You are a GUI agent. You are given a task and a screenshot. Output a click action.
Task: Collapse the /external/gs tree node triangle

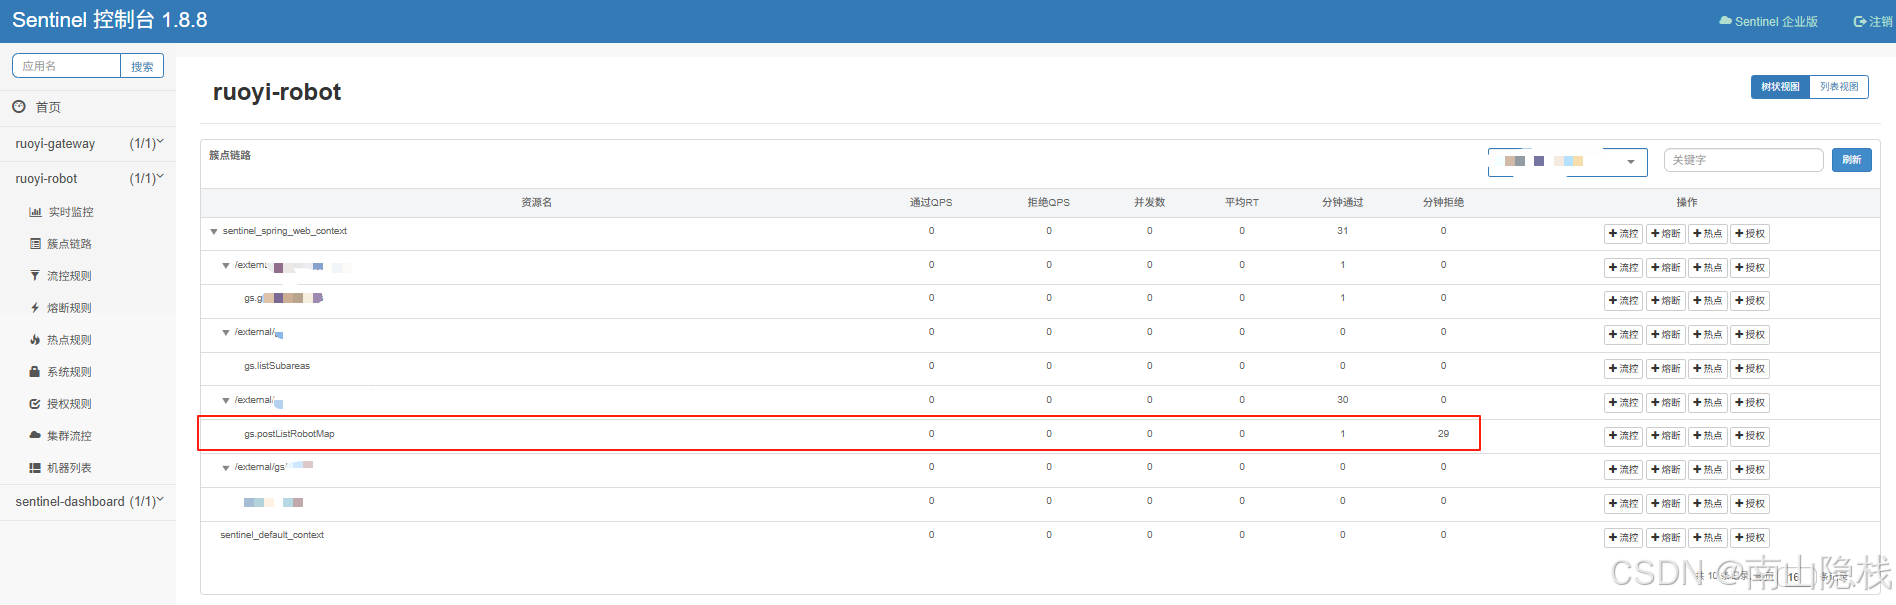(x=226, y=468)
